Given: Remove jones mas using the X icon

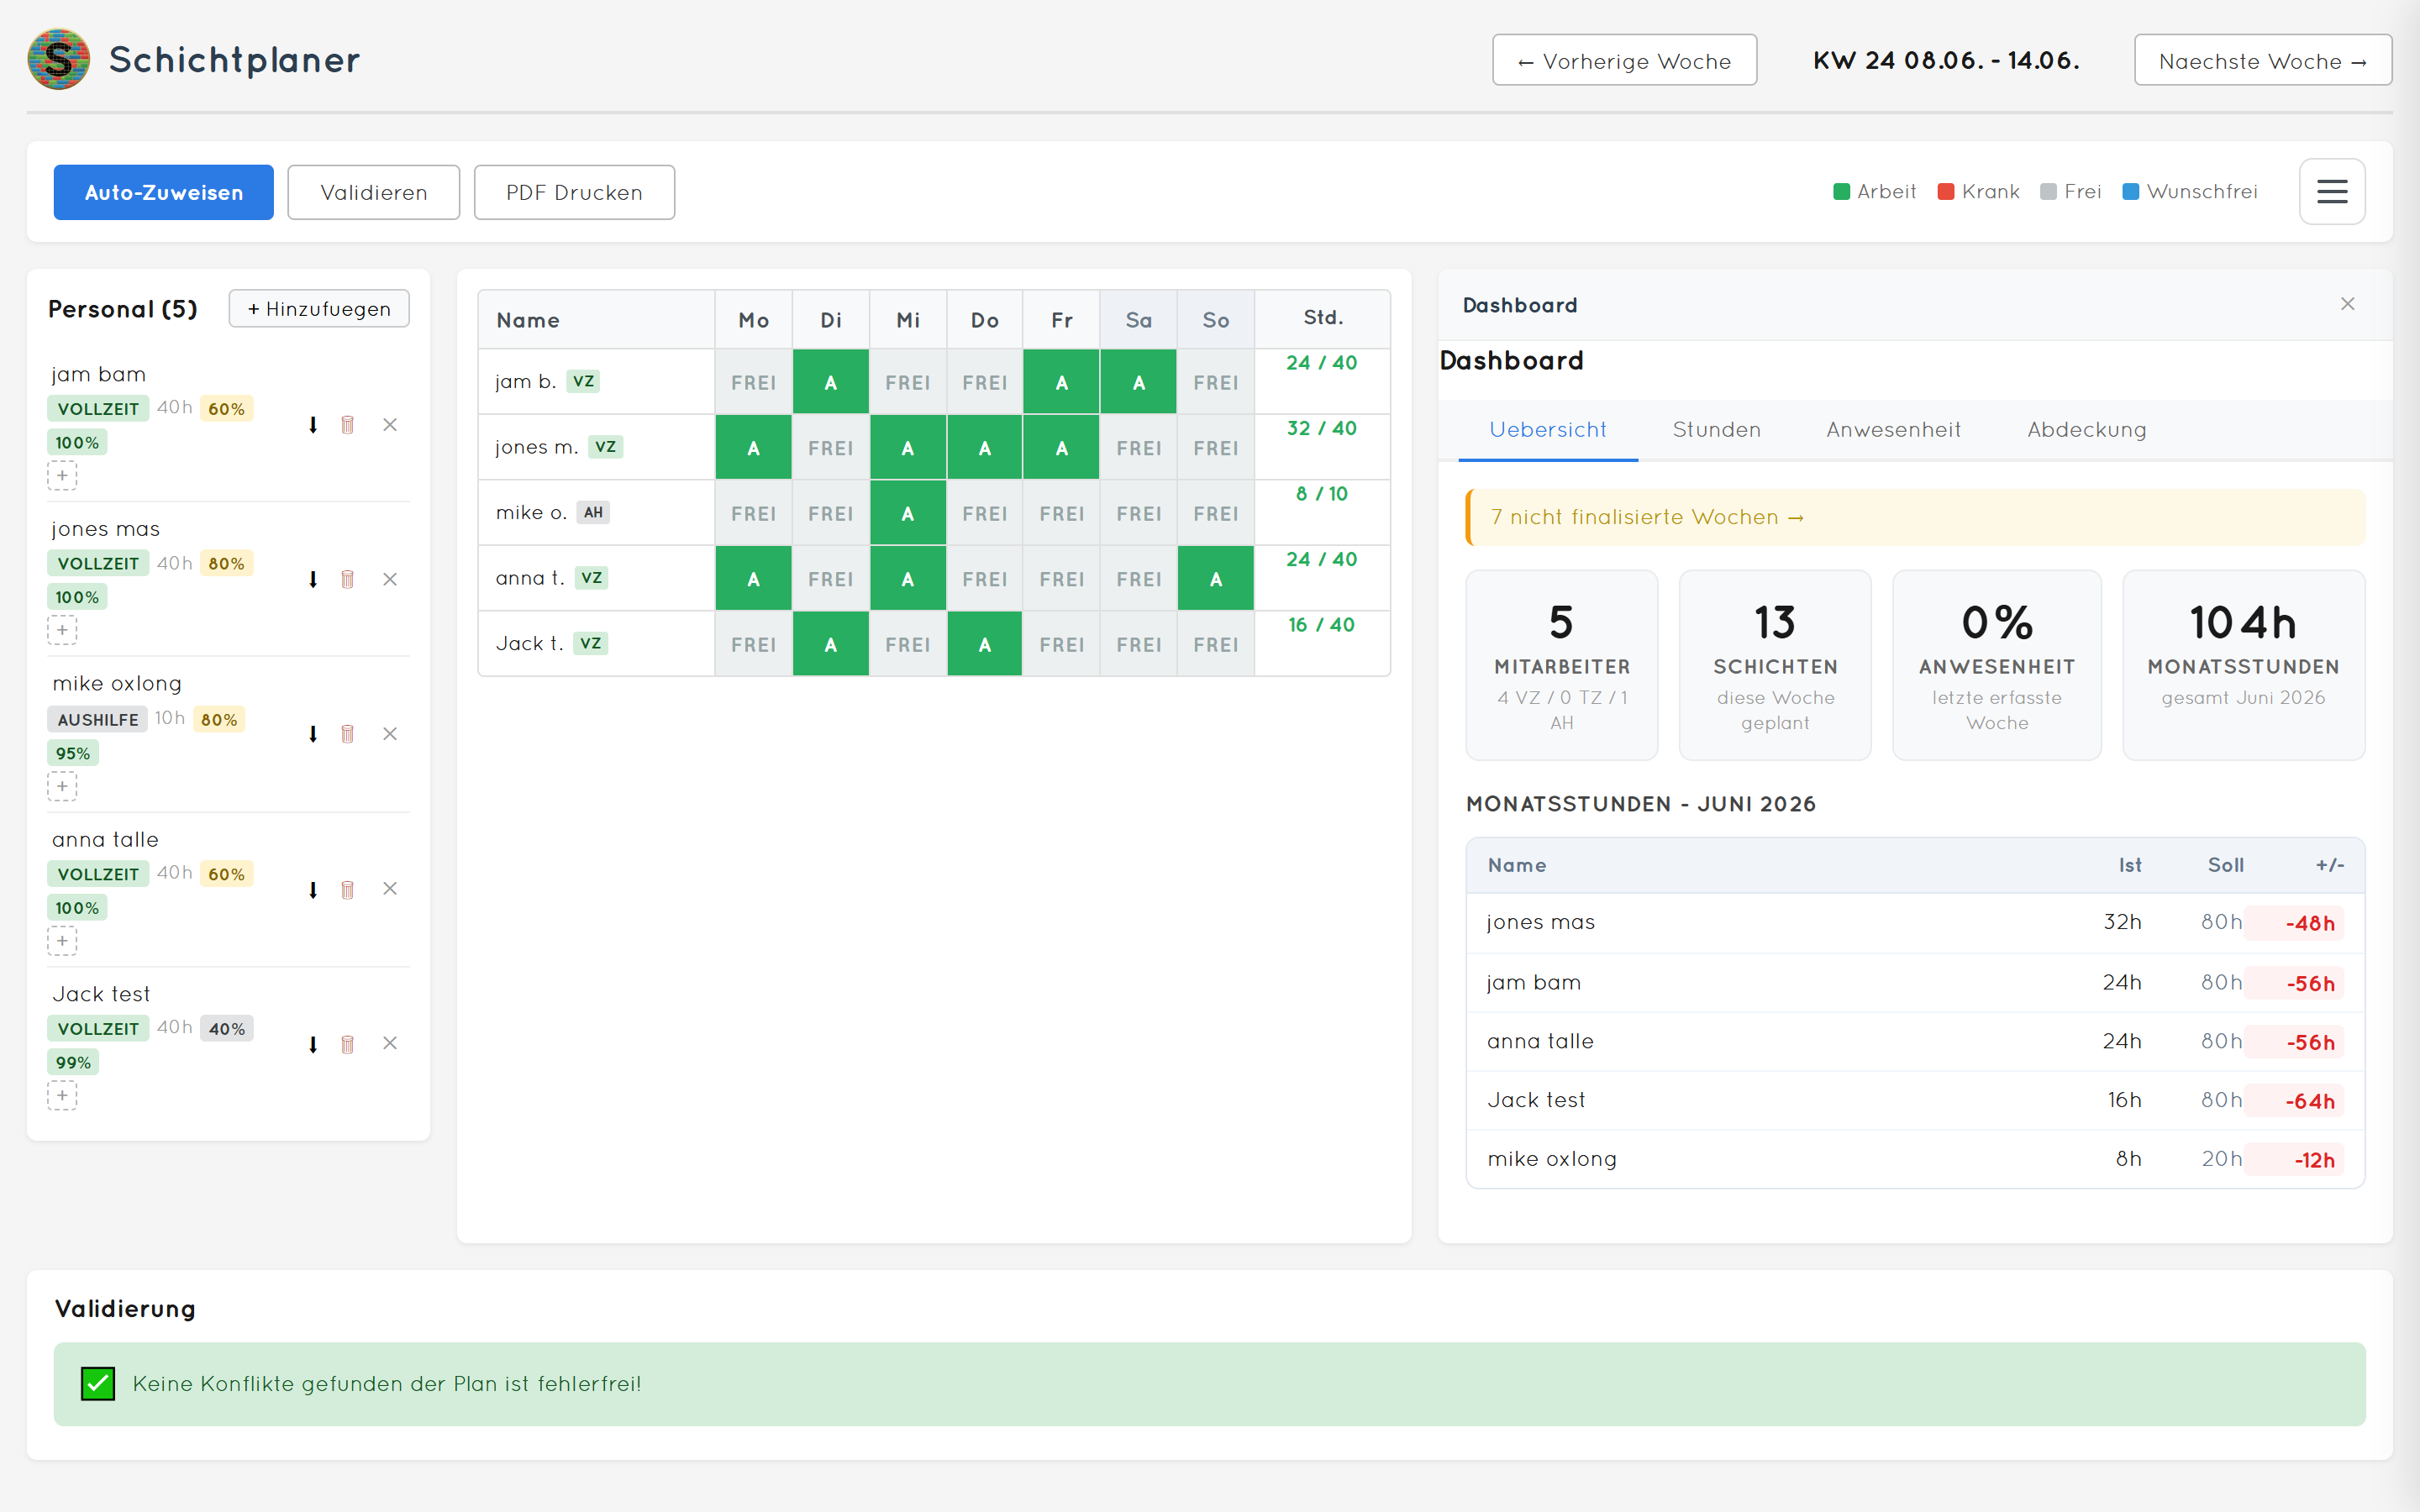Looking at the screenshot, I should [x=390, y=579].
